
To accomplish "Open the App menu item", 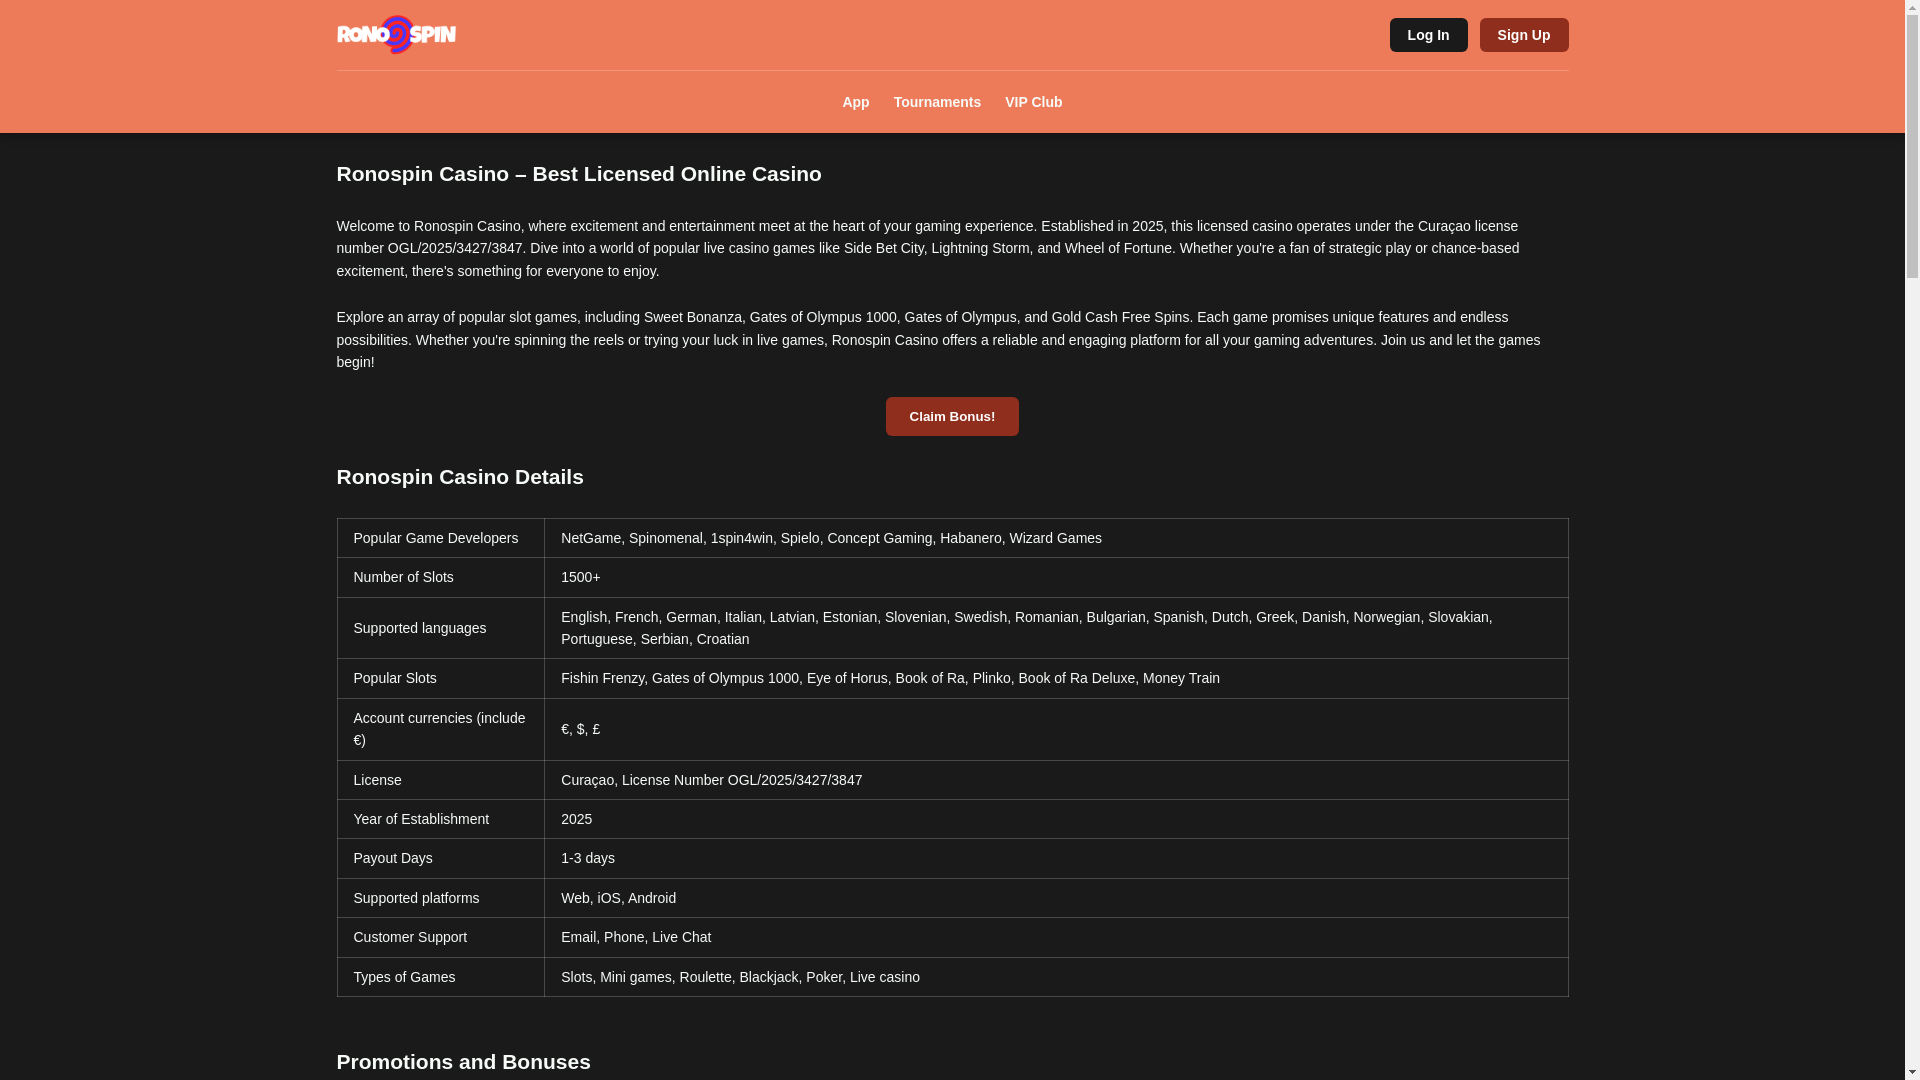I will click(x=855, y=102).
